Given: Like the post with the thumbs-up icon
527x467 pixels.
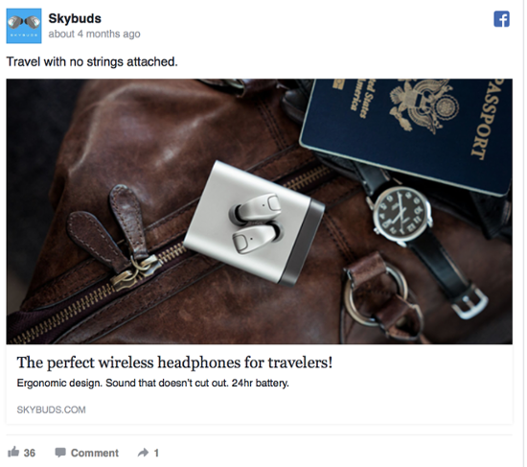Looking at the screenshot, I should click(x=13, y=452).
